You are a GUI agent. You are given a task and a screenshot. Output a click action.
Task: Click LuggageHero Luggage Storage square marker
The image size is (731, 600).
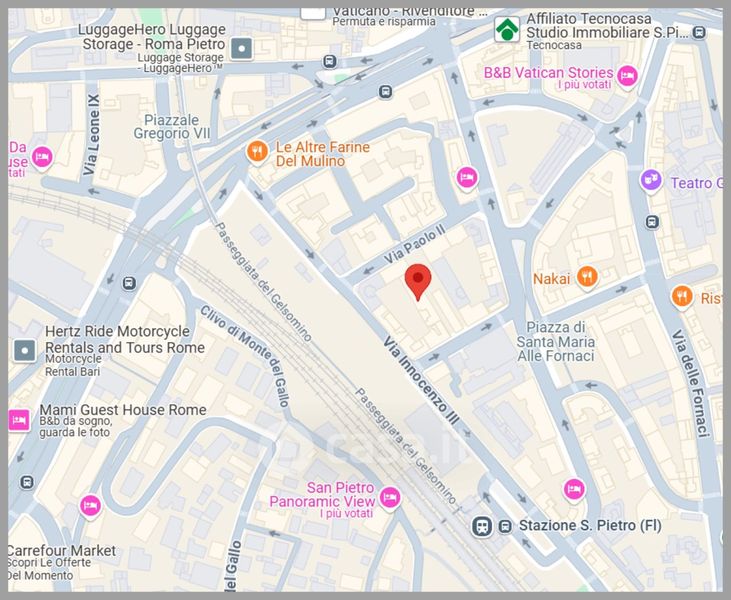pos(241,48)
